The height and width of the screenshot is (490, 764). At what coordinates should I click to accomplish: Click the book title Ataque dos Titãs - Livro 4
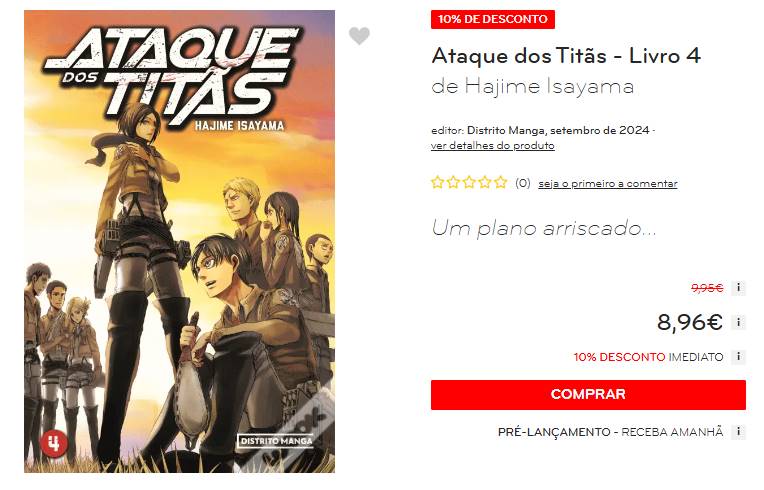tap(566, 56)
